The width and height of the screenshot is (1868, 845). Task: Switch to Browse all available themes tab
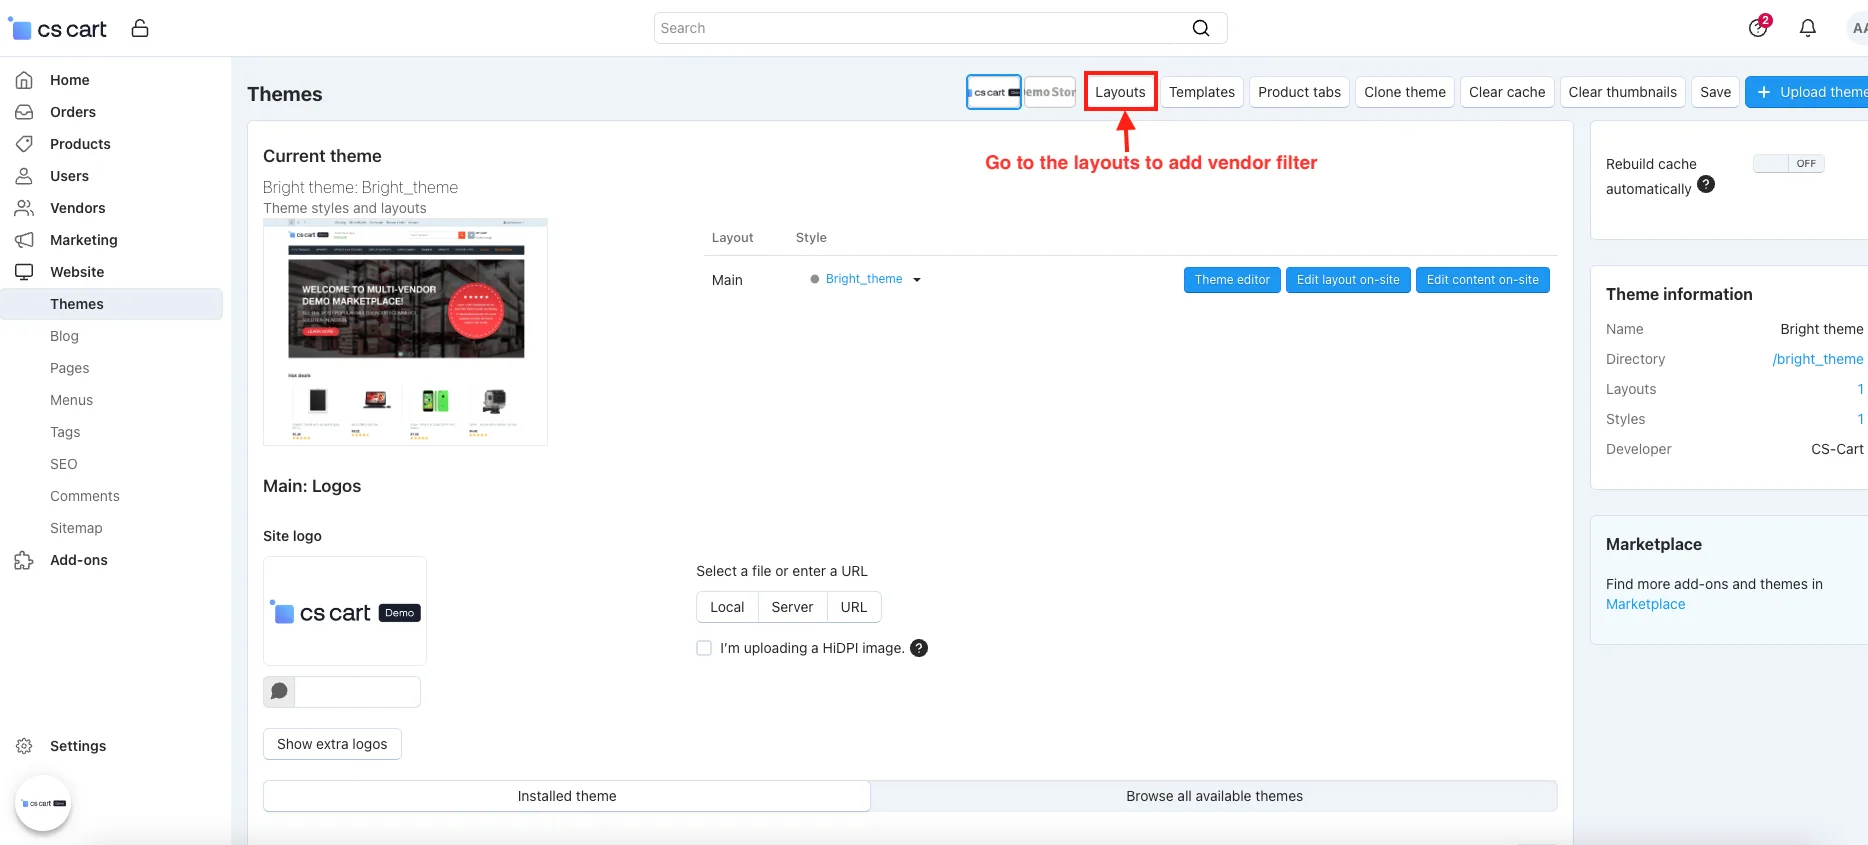pos(1214,796)
